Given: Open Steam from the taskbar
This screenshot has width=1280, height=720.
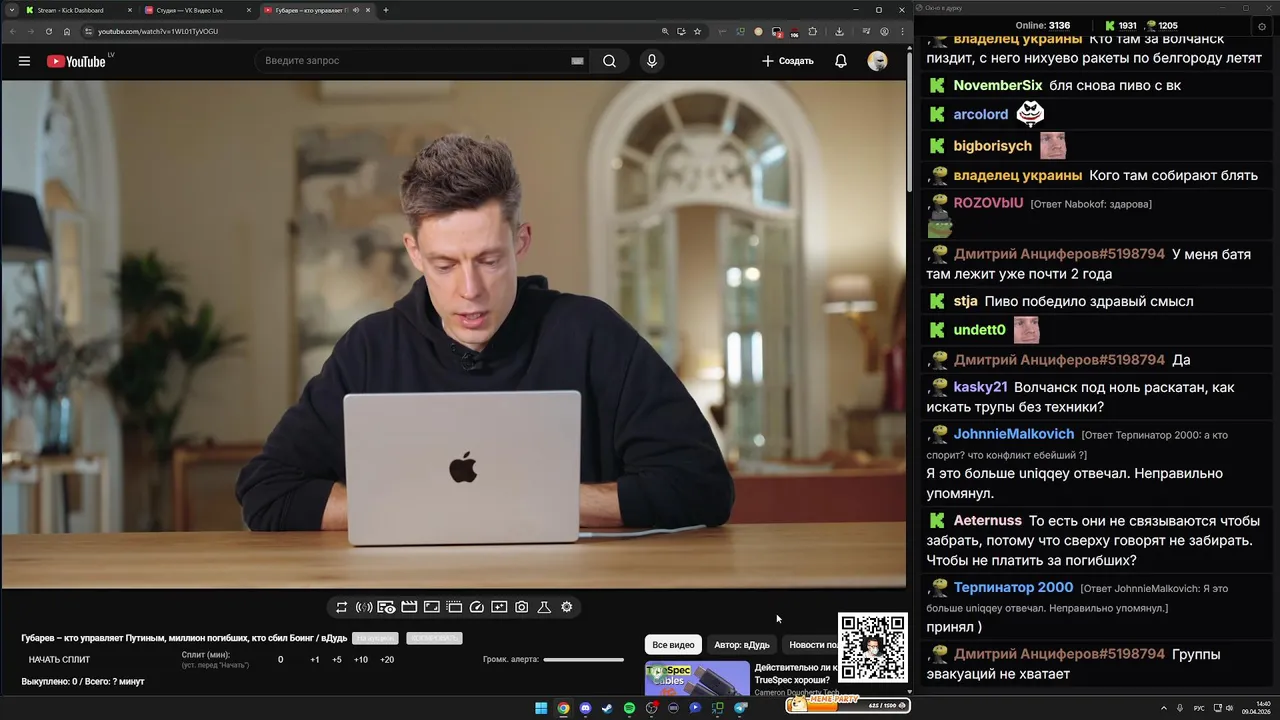Looking at the screenshot, I should pyautogui.click(x=607, y=708).
